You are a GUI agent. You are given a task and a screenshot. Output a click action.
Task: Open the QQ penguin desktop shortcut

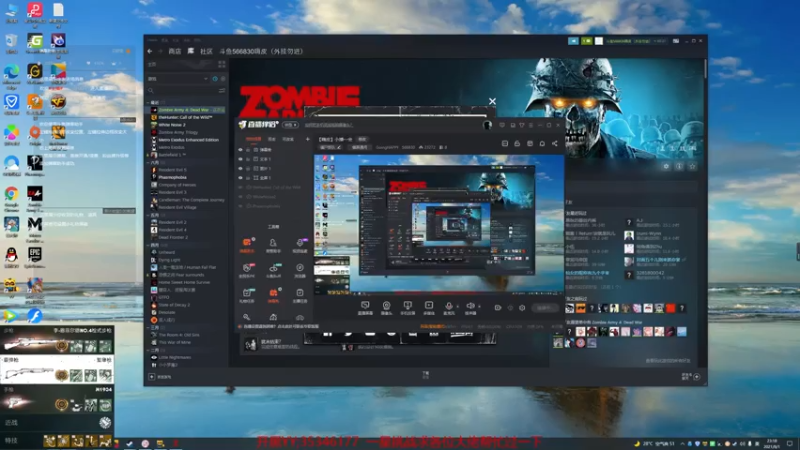coord(11,258)
